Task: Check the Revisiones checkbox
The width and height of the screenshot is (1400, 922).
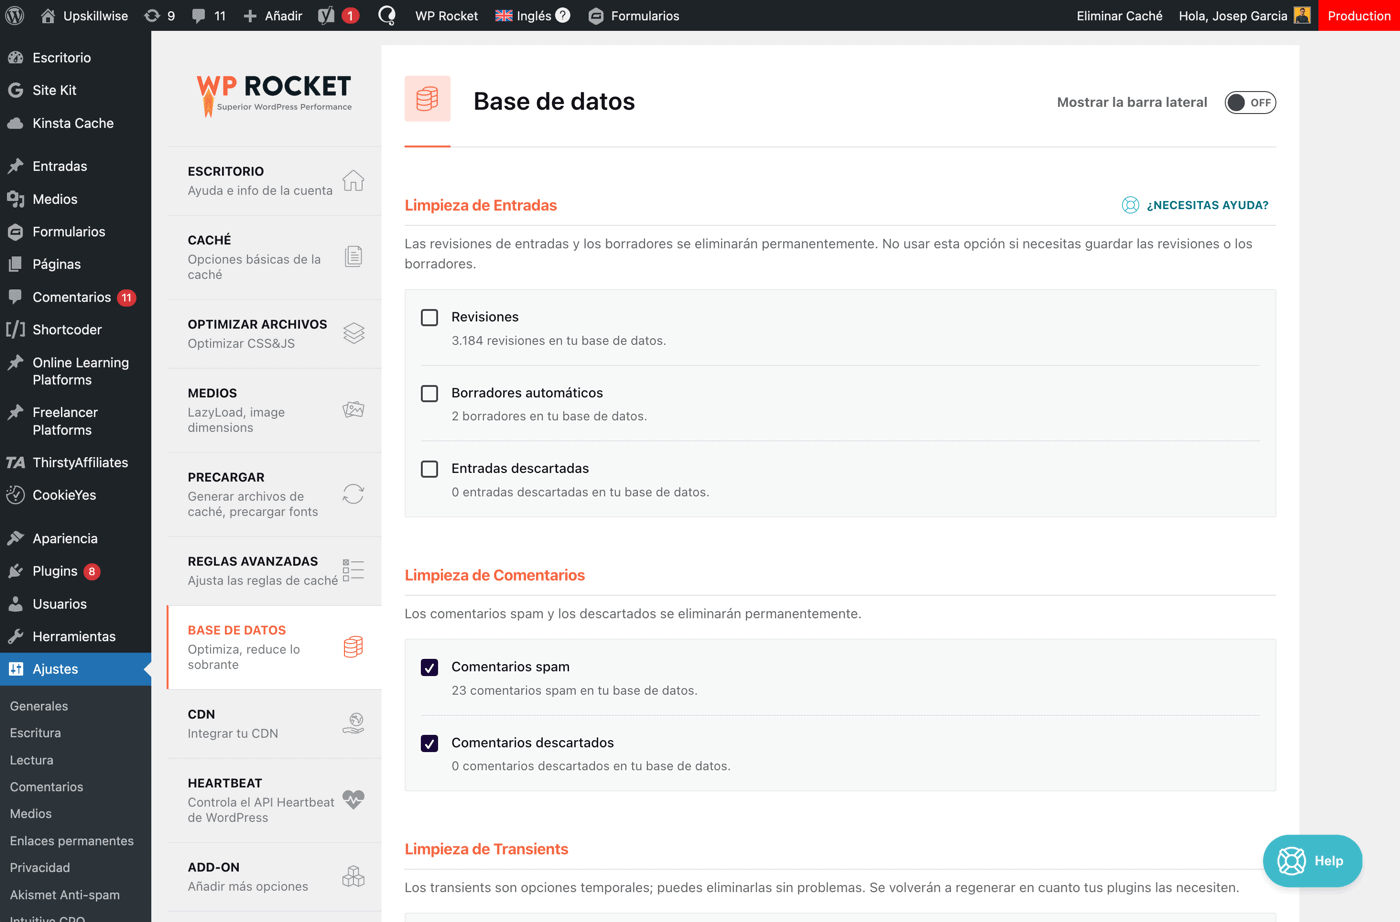Action: (429, 317)
